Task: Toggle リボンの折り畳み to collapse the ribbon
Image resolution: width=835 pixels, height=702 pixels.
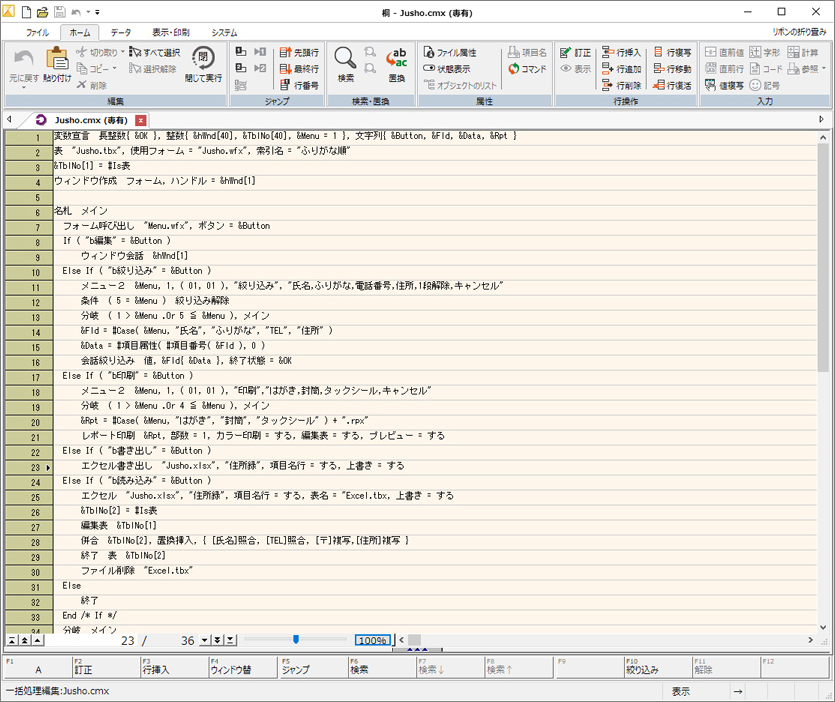Action: click(x=799, y=32)
